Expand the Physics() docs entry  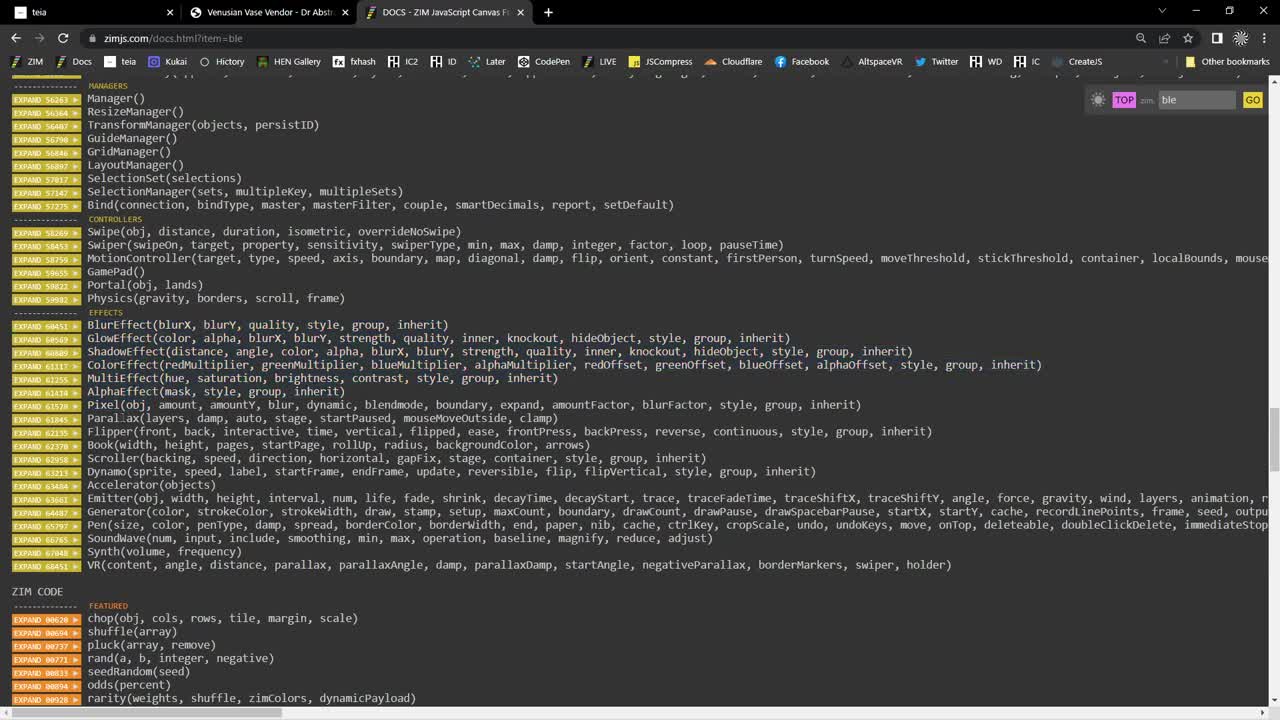click(46, 298)
